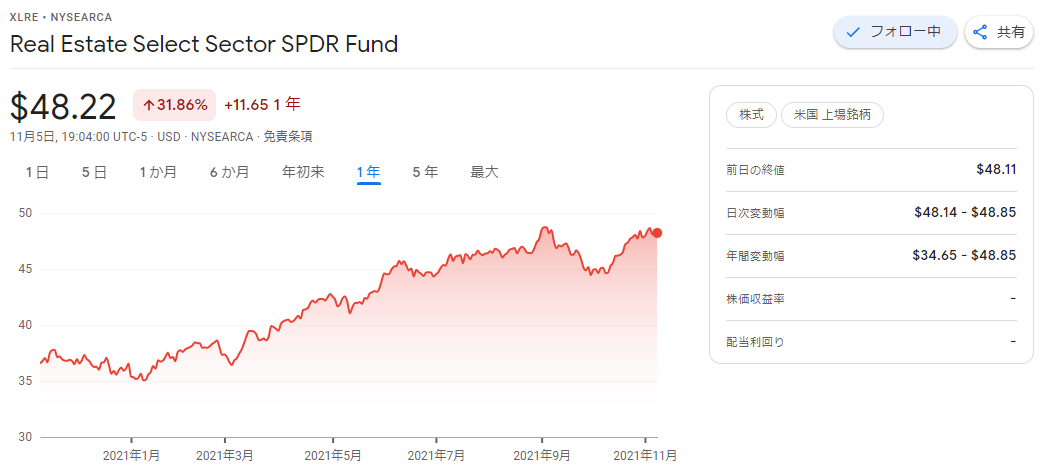Click the 2021年5月 axis marker

(332, 456)
